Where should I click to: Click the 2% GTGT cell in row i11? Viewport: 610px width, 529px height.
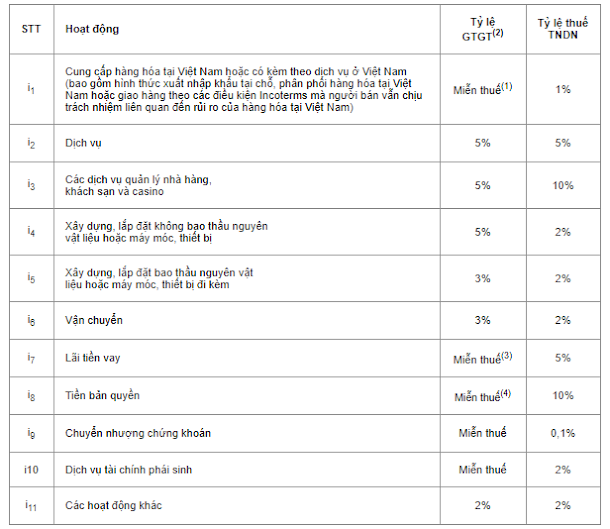point(482,505)
